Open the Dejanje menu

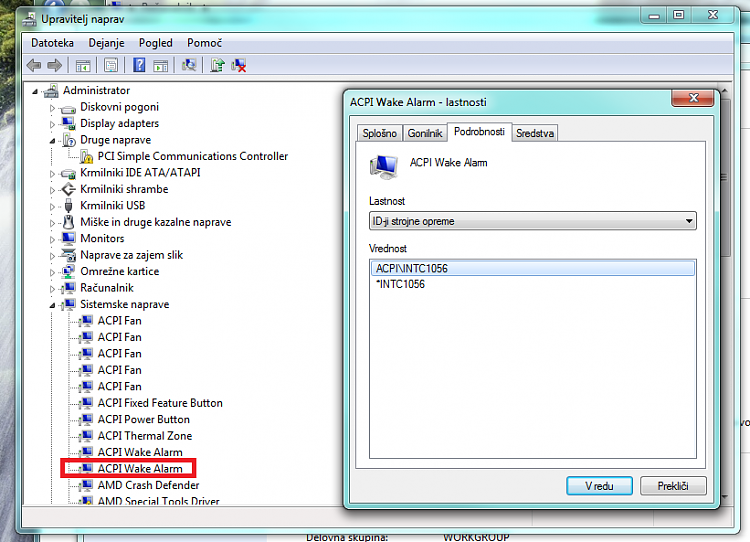point(106,43)
